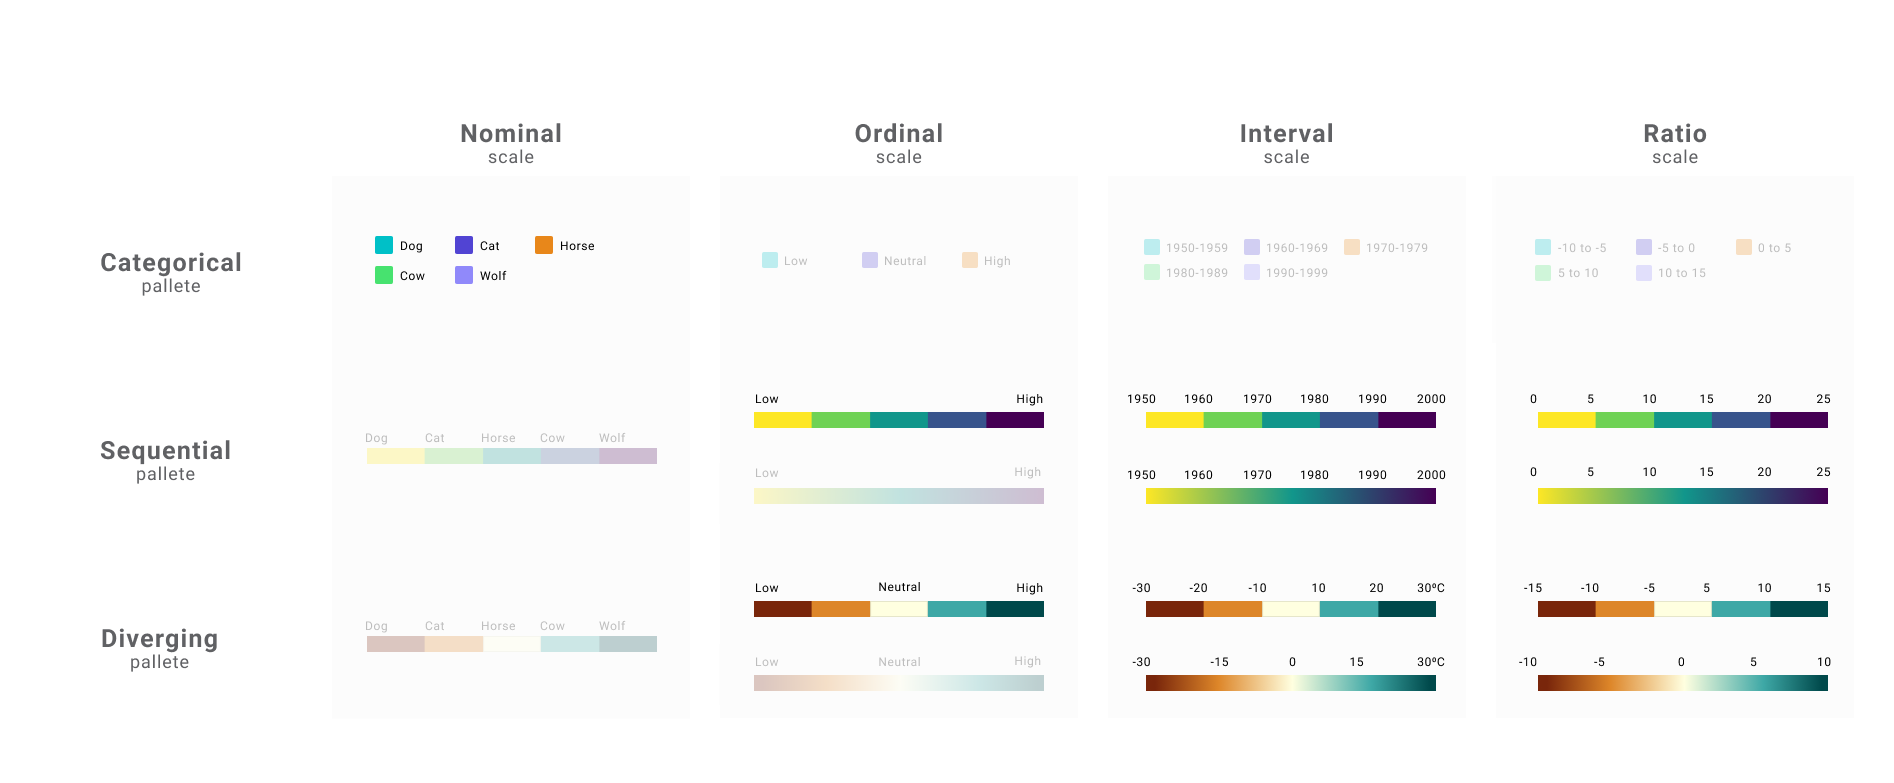Select the blue Cat legend swatch
The image size is (1894, 783).
click(464, 245)
